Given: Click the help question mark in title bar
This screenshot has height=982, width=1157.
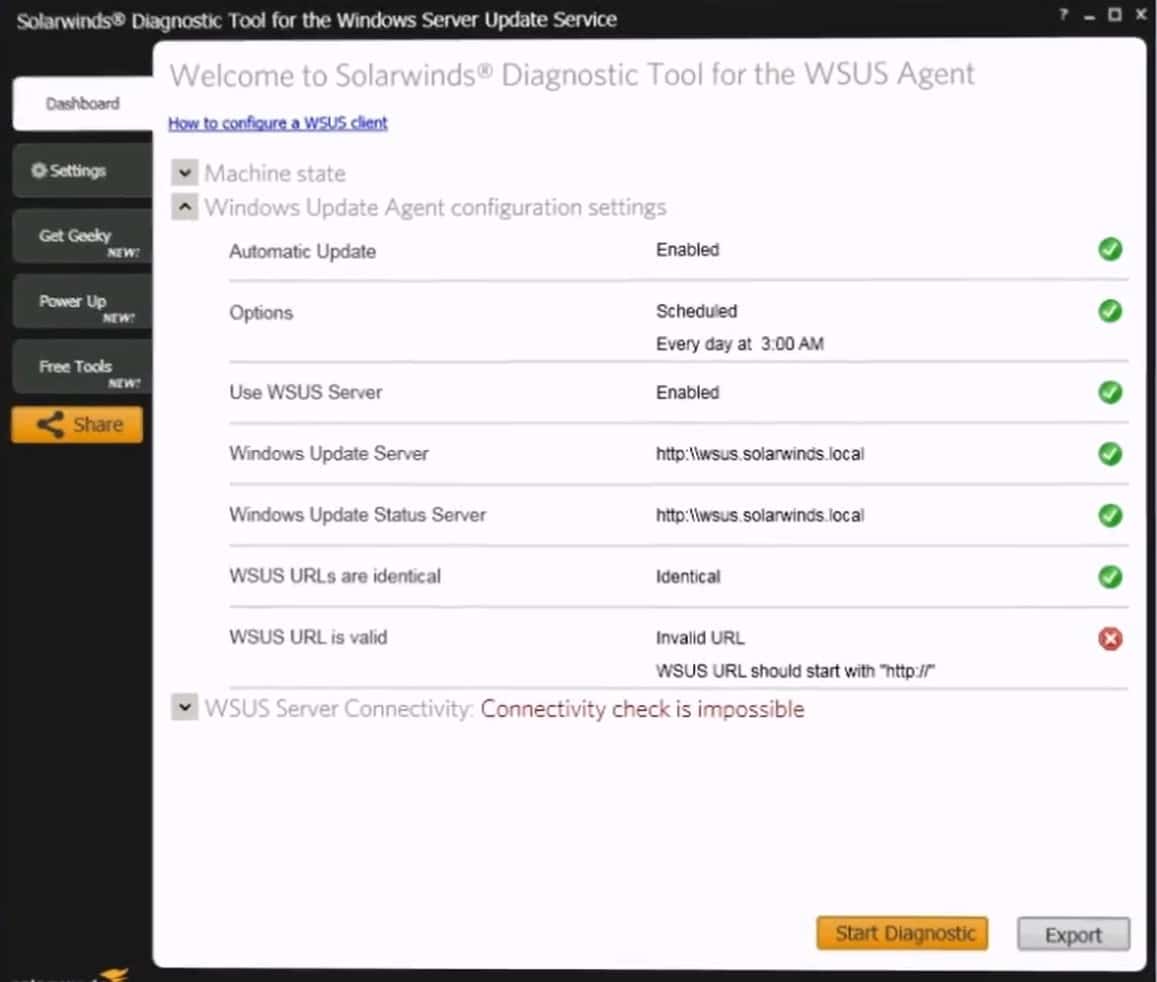Looking at the screenshot, I should (x=1063, y=14).
